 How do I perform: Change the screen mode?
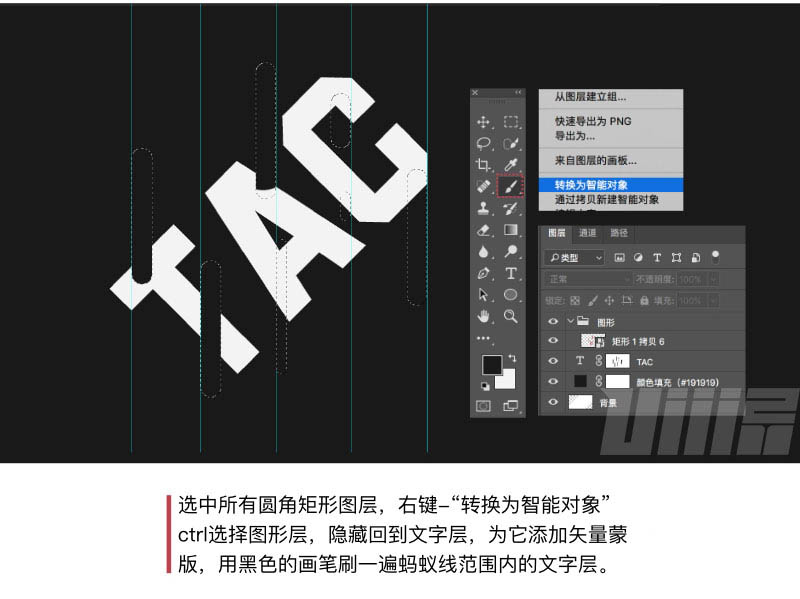[511, 406]
